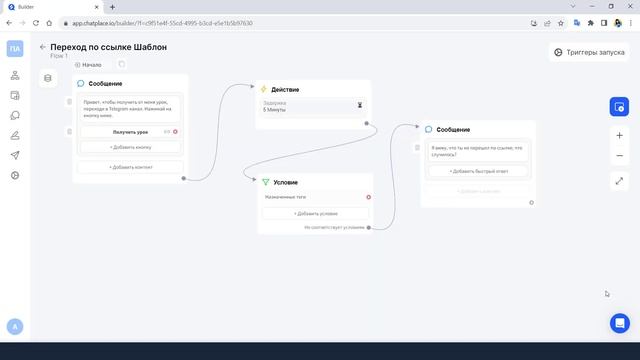
Task: Open the pencil edit icon in sidebar
Action: tap(15, 136)
